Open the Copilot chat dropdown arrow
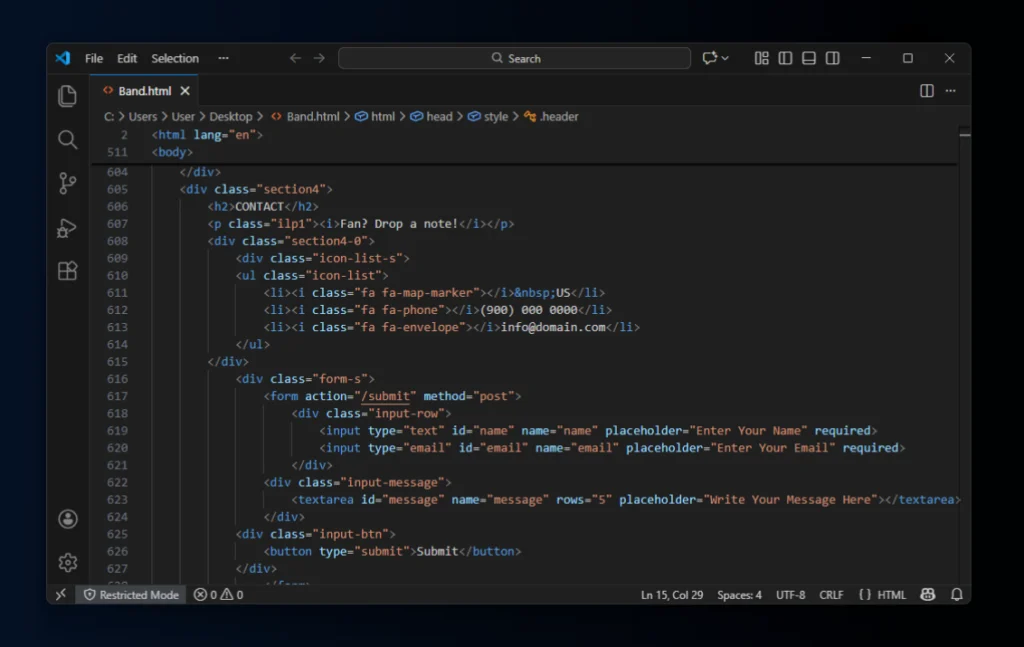Image resolution: width=1024 pixels, height=647 pixels. pyautogui.click(x=725, y=58)
